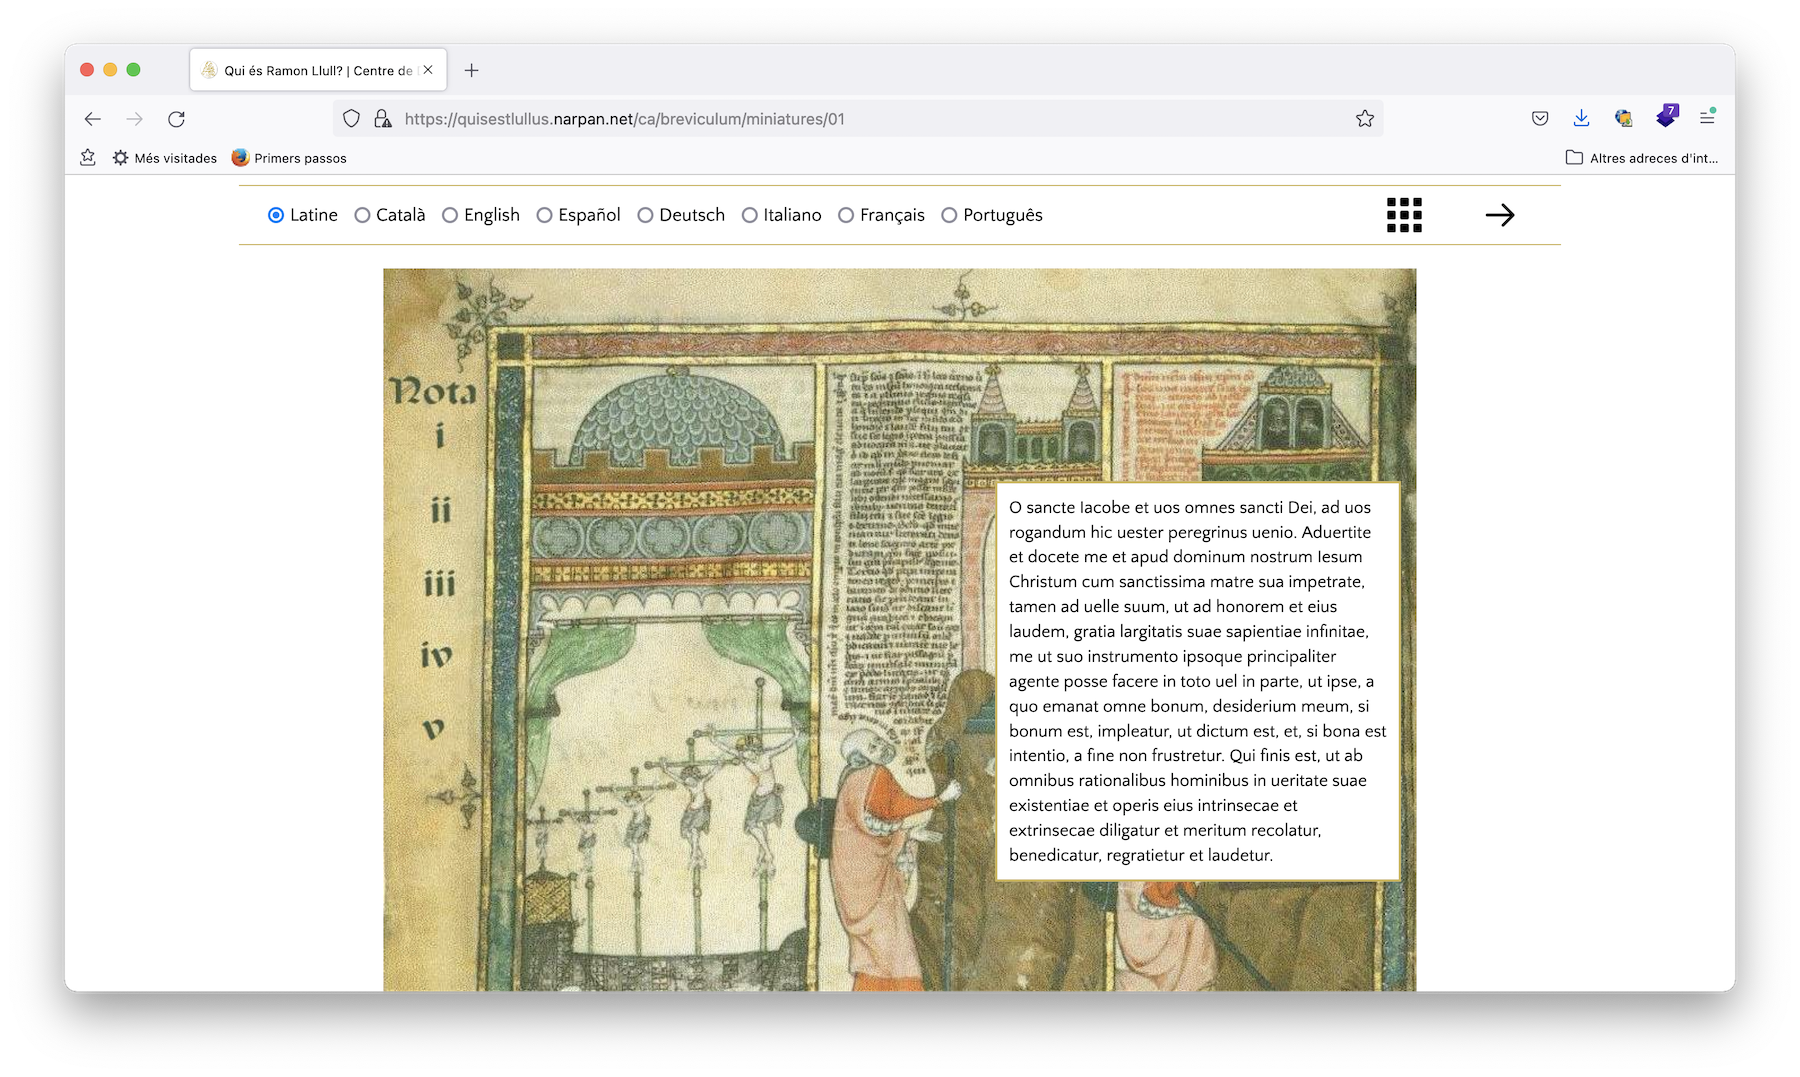Reload the current page
The image size is (1800, 1077).
tap(176, 119)
